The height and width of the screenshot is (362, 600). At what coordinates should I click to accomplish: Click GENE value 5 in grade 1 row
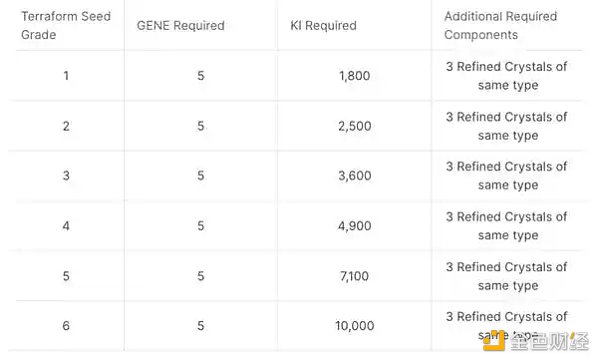click(201, 76)
